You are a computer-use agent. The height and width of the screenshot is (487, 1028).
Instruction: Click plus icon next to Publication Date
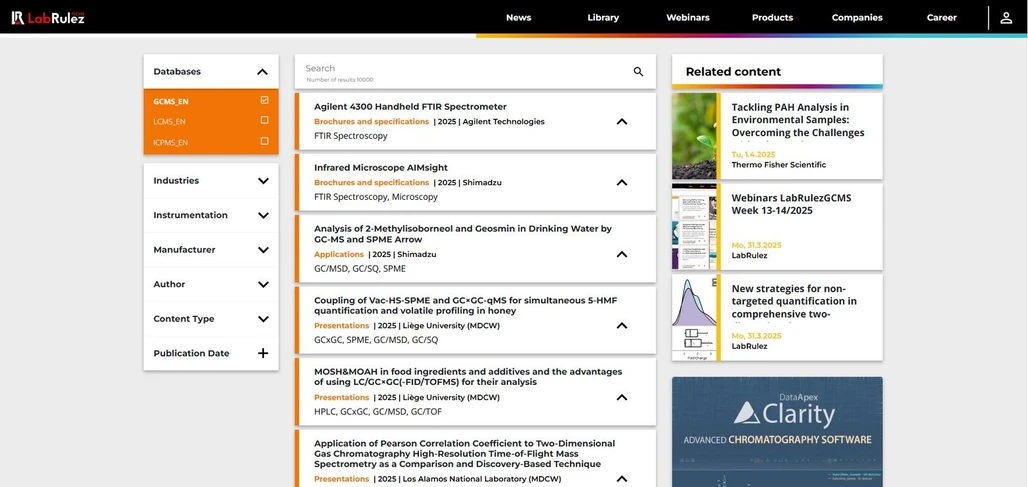(x=263, y=353)
